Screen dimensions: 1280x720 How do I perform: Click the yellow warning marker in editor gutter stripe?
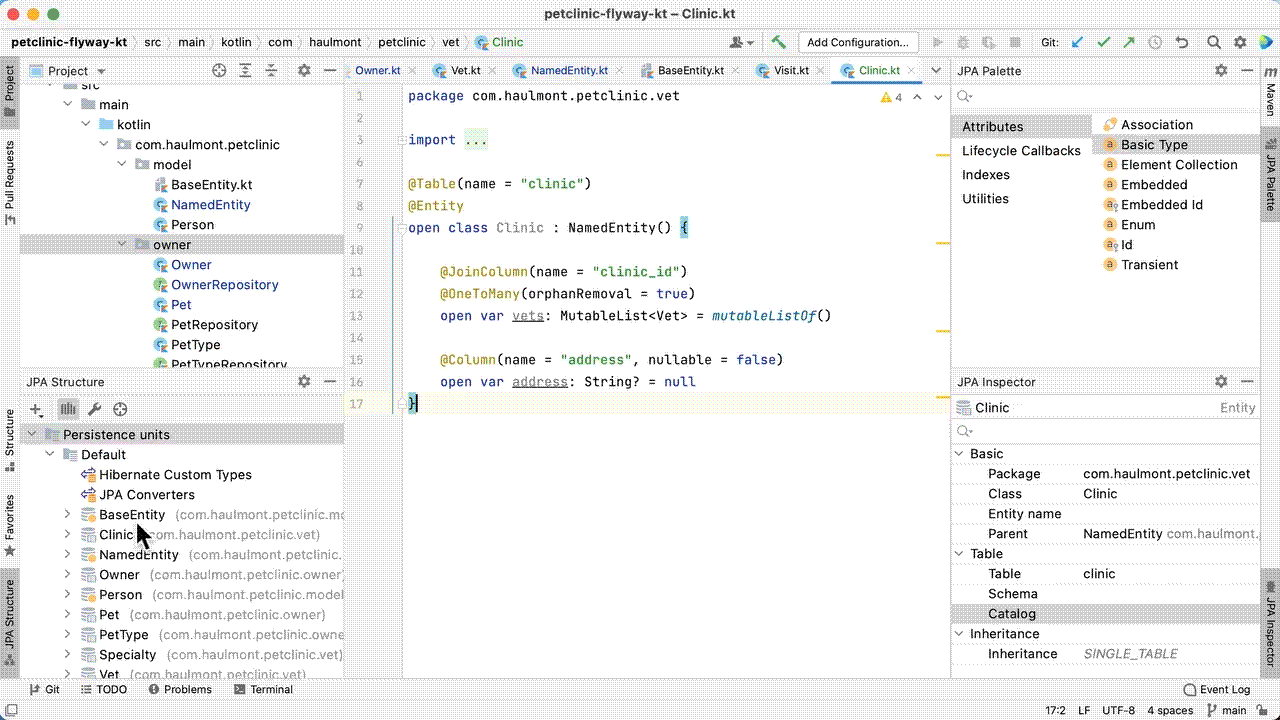942,156
